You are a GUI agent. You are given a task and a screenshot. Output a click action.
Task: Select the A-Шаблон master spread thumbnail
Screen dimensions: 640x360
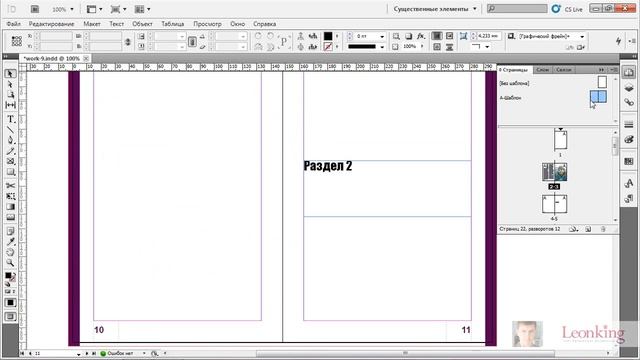click(598, 97)
